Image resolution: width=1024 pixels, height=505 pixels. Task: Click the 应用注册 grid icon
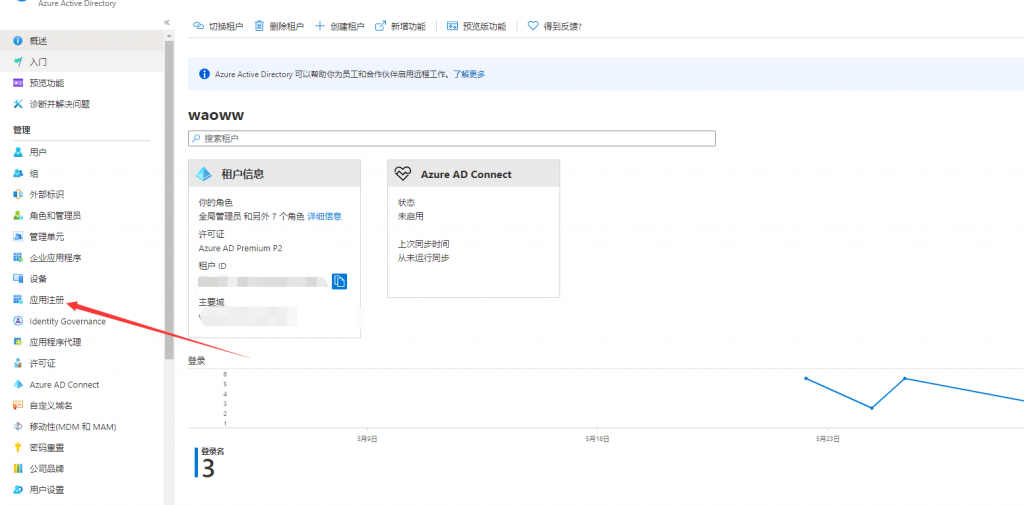tap(18, 300)
